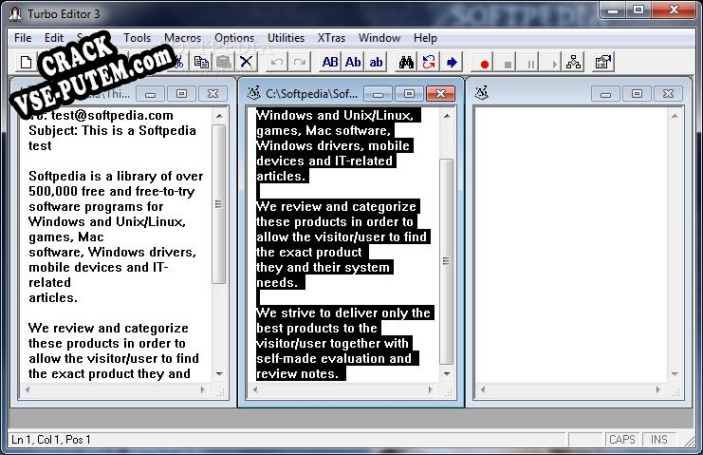Open the Macros menu
This screenshot has height=455, width=703.
point(182,38)
